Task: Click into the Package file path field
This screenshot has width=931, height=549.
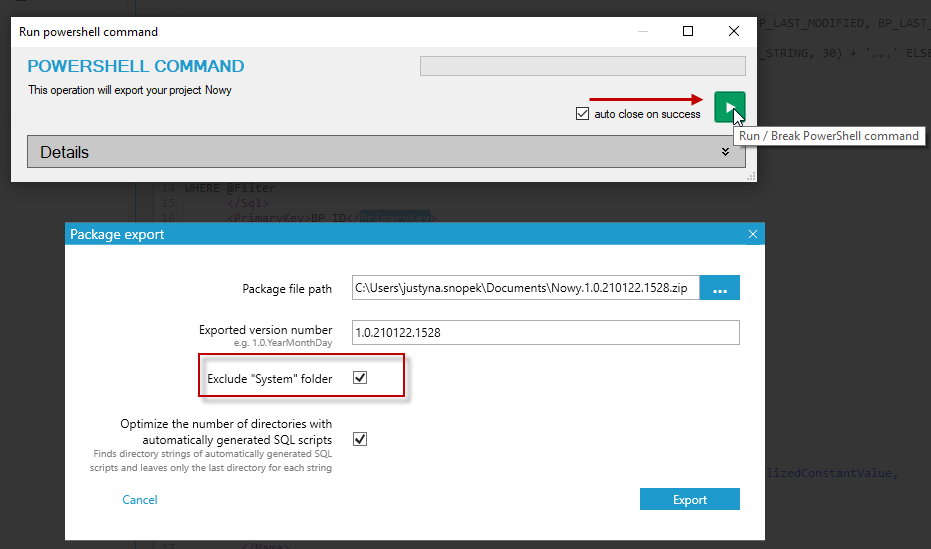Action: pyautogui.click(x=525, y=288)
